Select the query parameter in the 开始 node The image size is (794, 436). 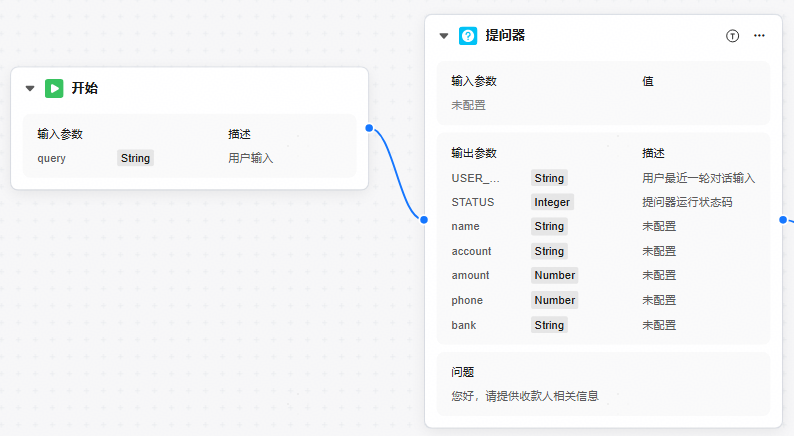pyautogui.click(x=52, y=158)
